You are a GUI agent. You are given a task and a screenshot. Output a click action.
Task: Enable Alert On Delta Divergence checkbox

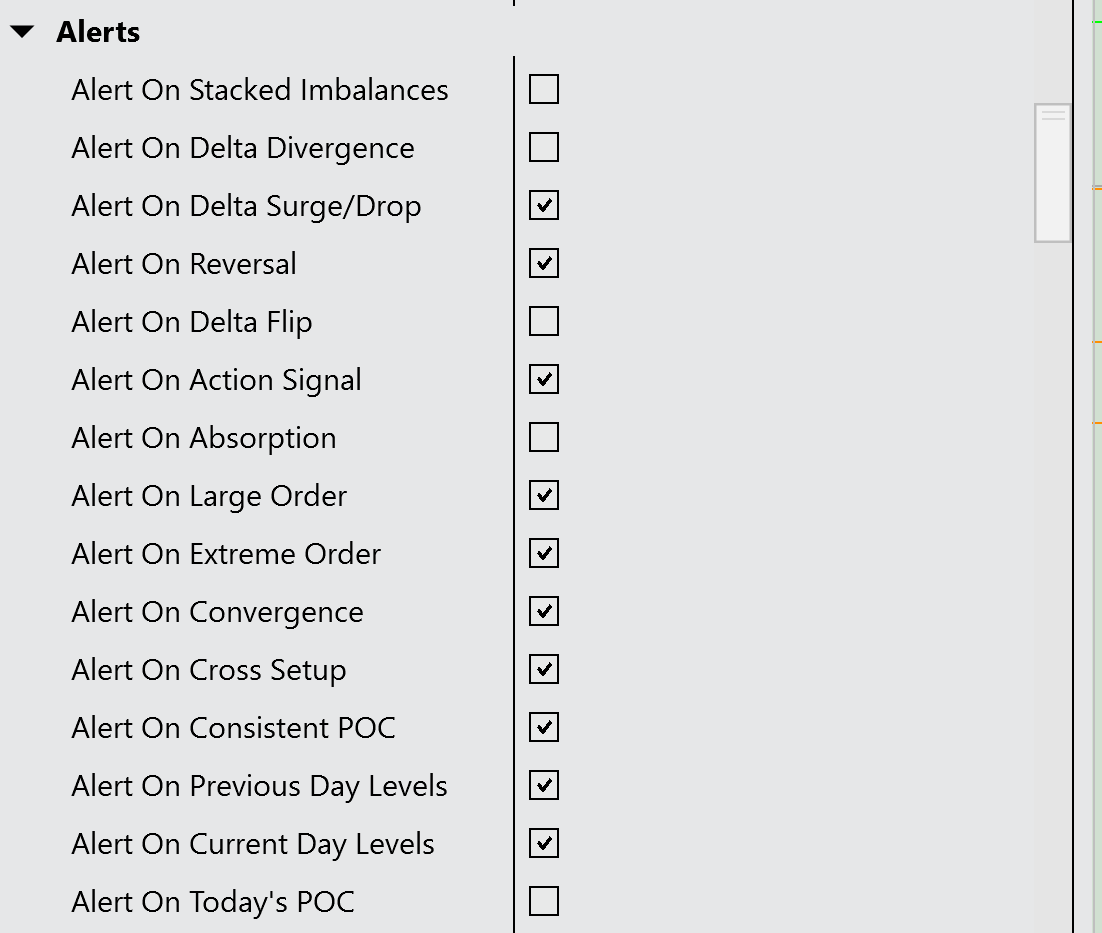pos(544,148)
